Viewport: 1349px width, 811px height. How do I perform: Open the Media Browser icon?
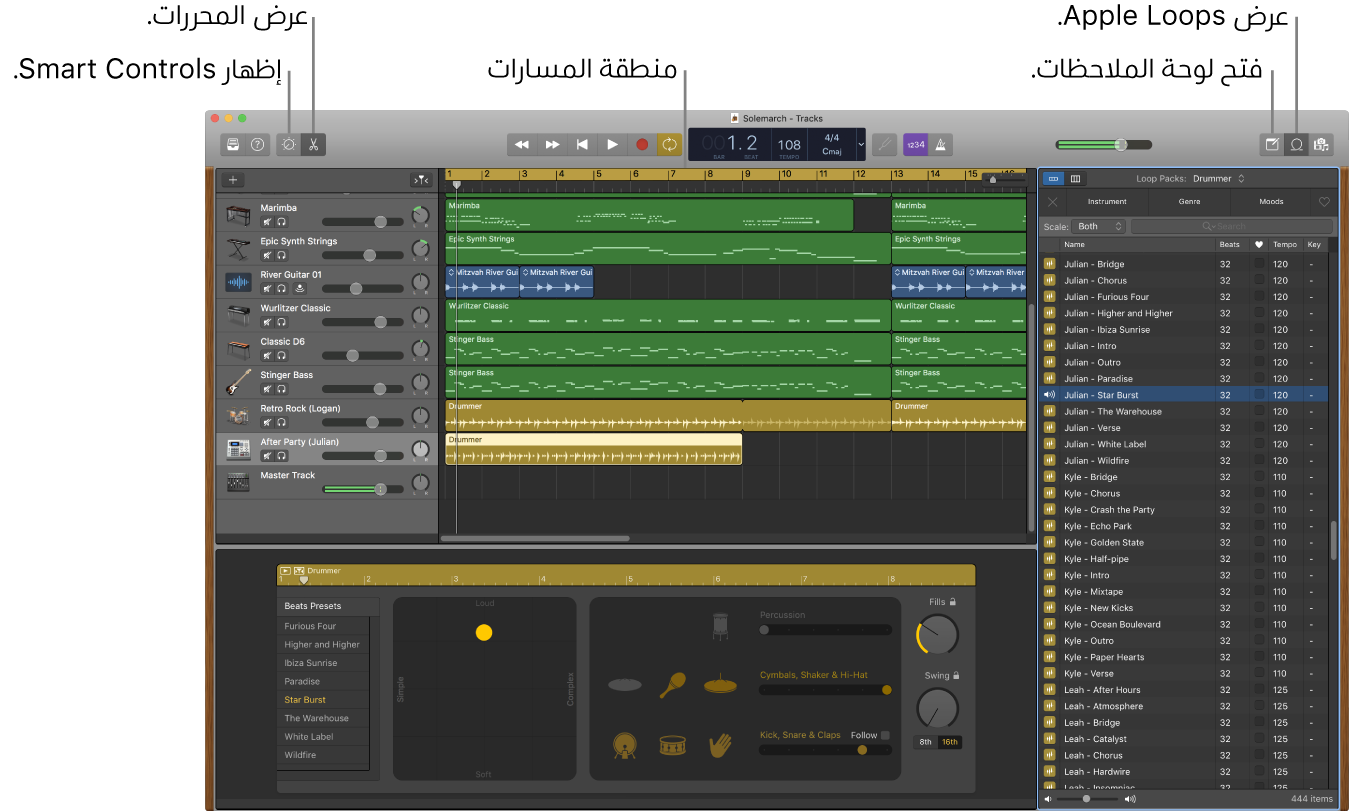(1321, 144)
